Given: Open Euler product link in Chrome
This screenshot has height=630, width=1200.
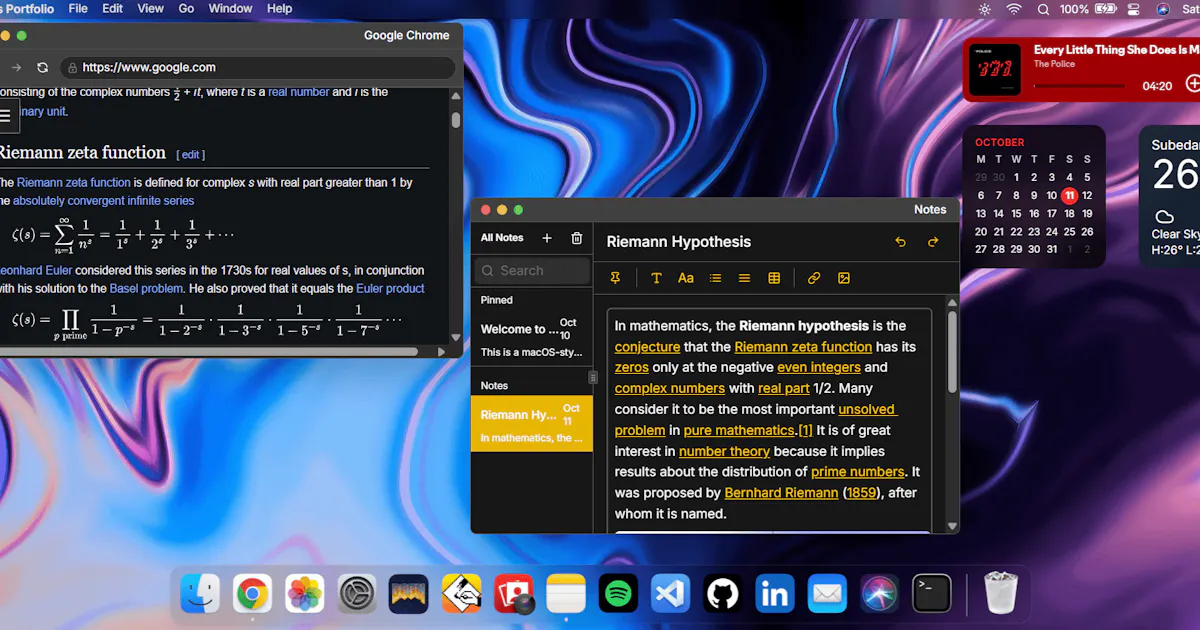Looking at the screenshot, I should [x=390, y=288].
